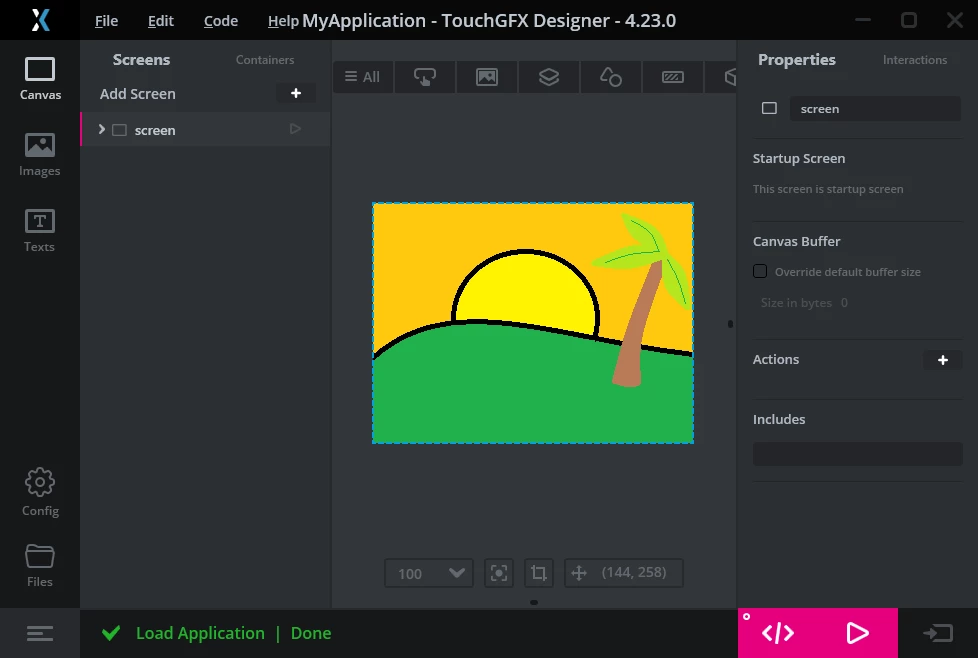Image resolution: width=978 pixels, height=658 pixels.
Task: Click the move position coordinates control
Action: pyautogui.click(x=624, y=573)
